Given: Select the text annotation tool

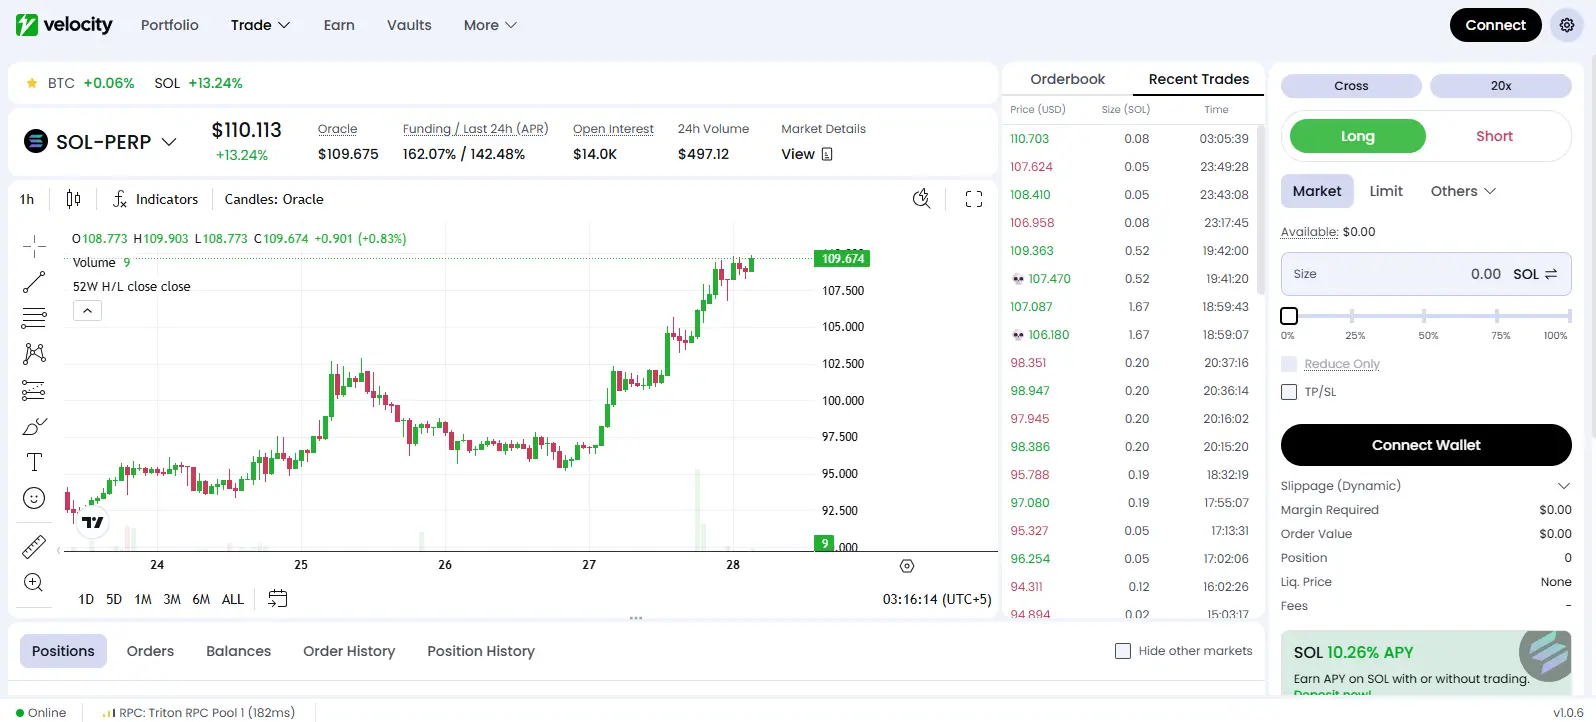Looking at the screenshot, I should click(34, 462).
